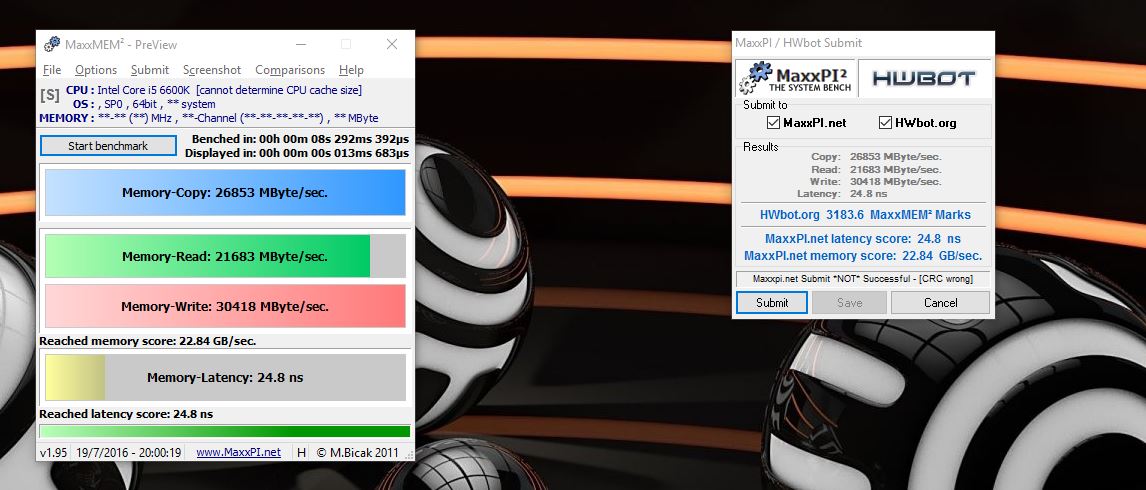Click 'Write: 30418 MByte/sec.' in Results
Image resolution: width=1146 pixels, height=490 pixels.
tap(876, 181)
